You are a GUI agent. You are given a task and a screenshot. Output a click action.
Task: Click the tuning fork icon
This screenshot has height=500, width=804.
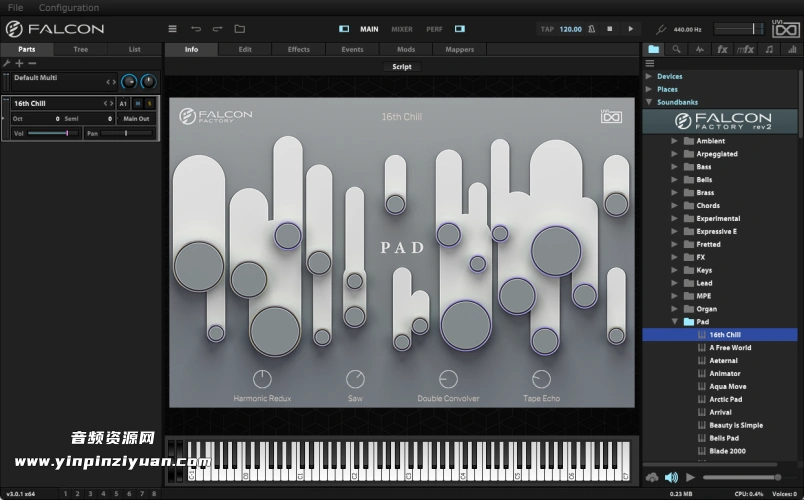pos(661,30)
